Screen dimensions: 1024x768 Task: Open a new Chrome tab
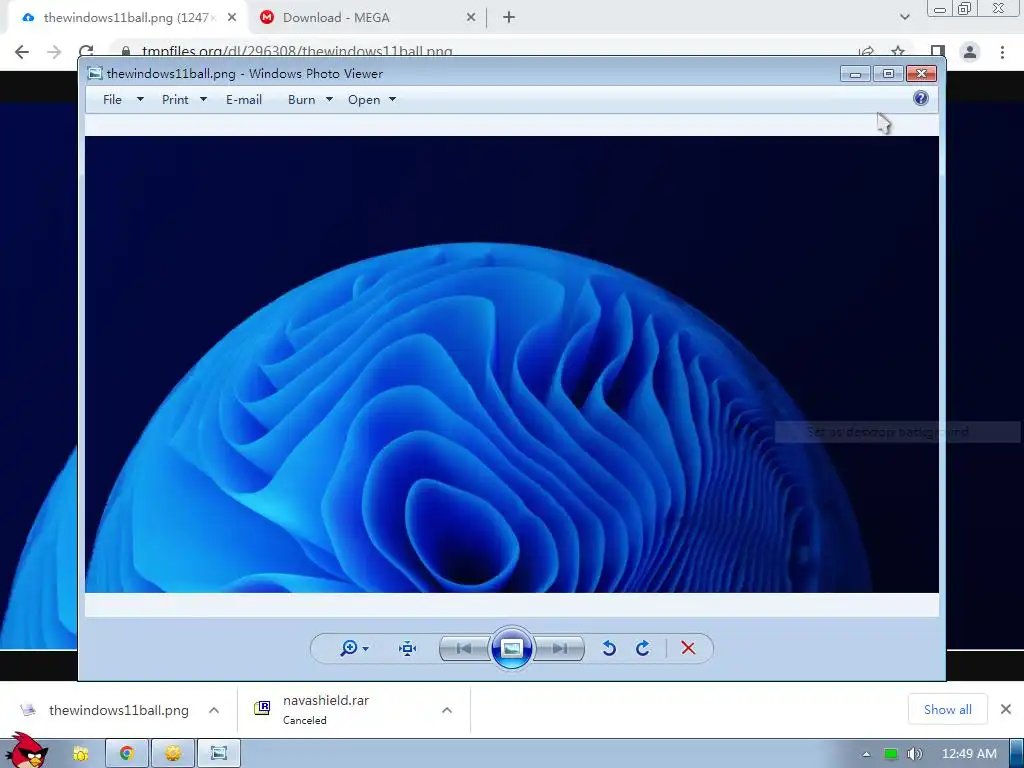coord(509,18)
